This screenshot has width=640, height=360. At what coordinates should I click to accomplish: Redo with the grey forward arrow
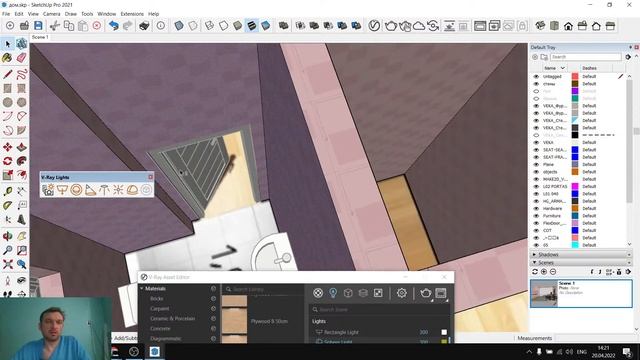click(x=128, y=26)
